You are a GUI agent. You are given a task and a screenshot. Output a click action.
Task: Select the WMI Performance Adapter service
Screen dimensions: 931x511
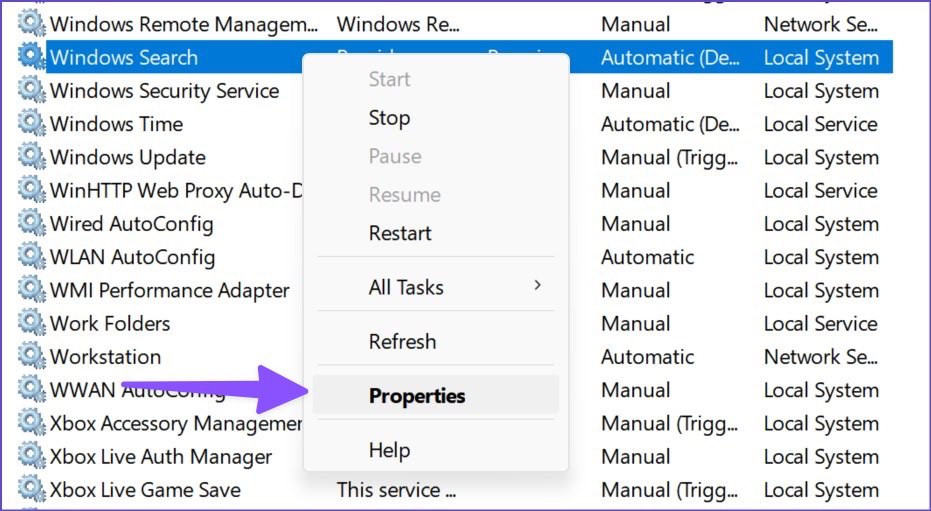coord(170,290)
